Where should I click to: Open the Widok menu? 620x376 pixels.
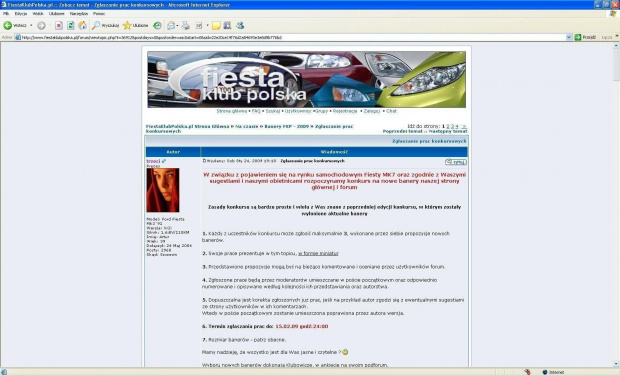tap(38, 13)
